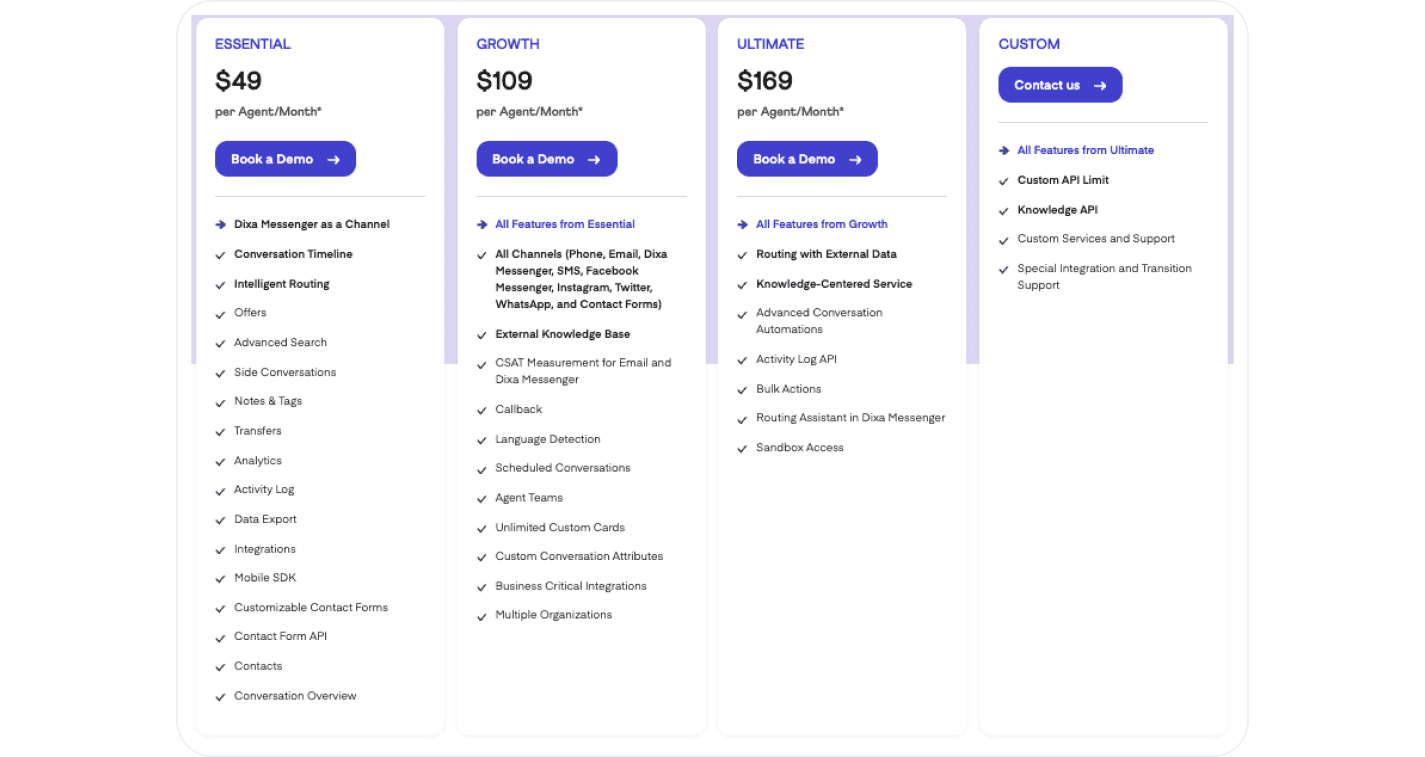Click the checkmark next to Multiple Organizations
The image size is (1425, 757).
482,616
